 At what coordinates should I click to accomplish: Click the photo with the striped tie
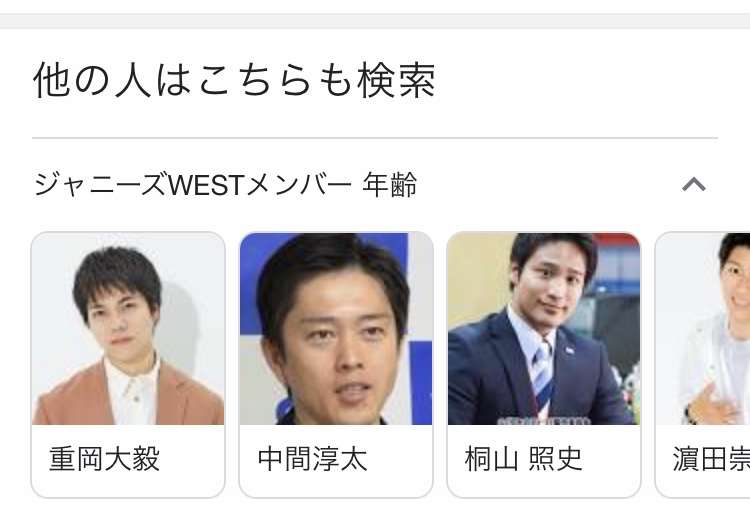[x=544, y=329]
